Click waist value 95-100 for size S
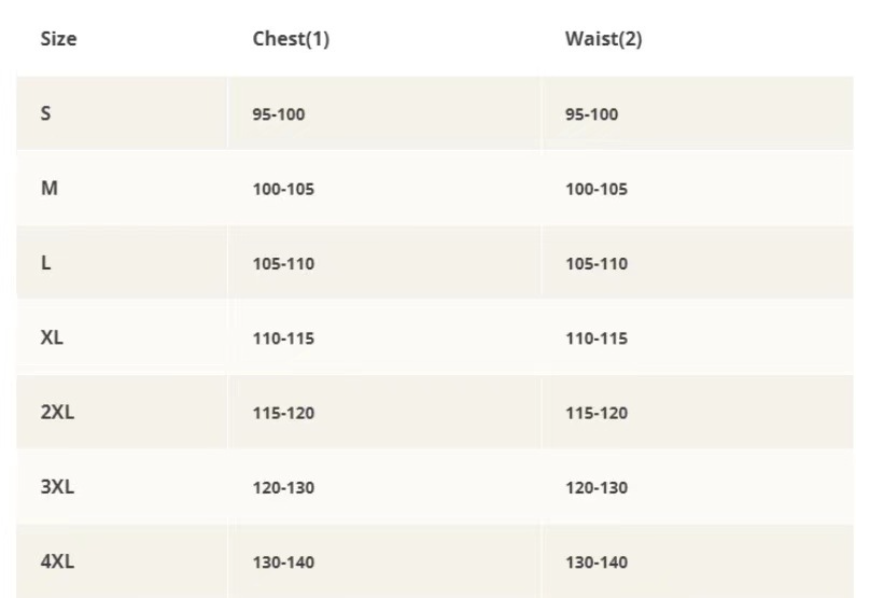 coord(591,114)
